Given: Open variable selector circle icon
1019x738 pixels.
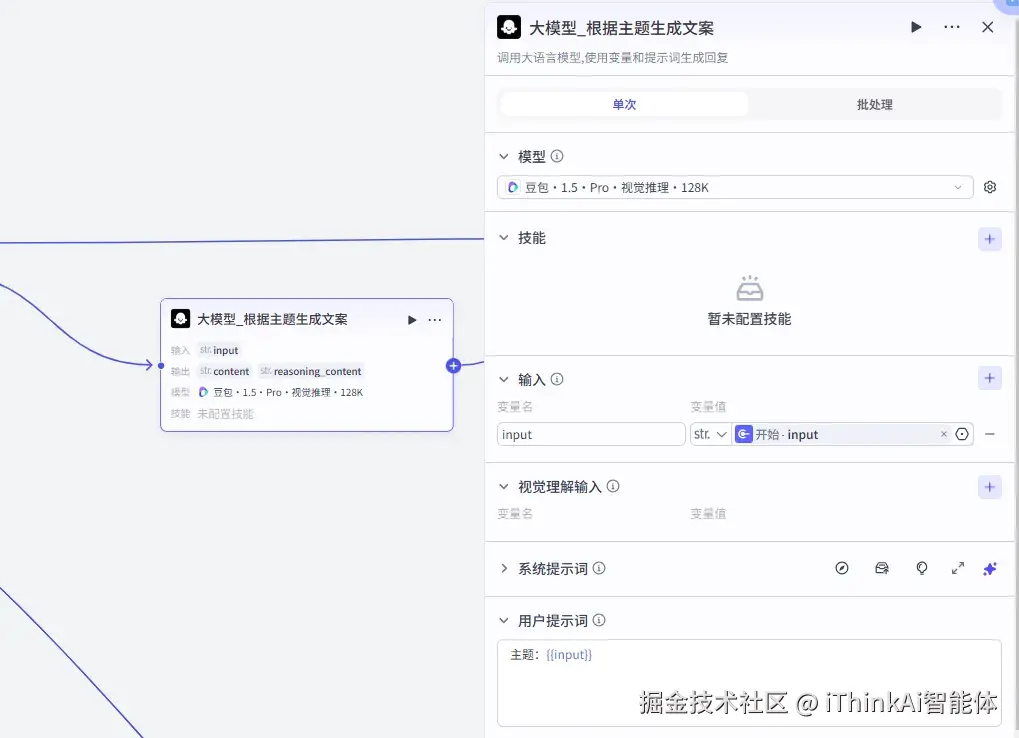Looking at the screenshot, I should click(962, 434).
